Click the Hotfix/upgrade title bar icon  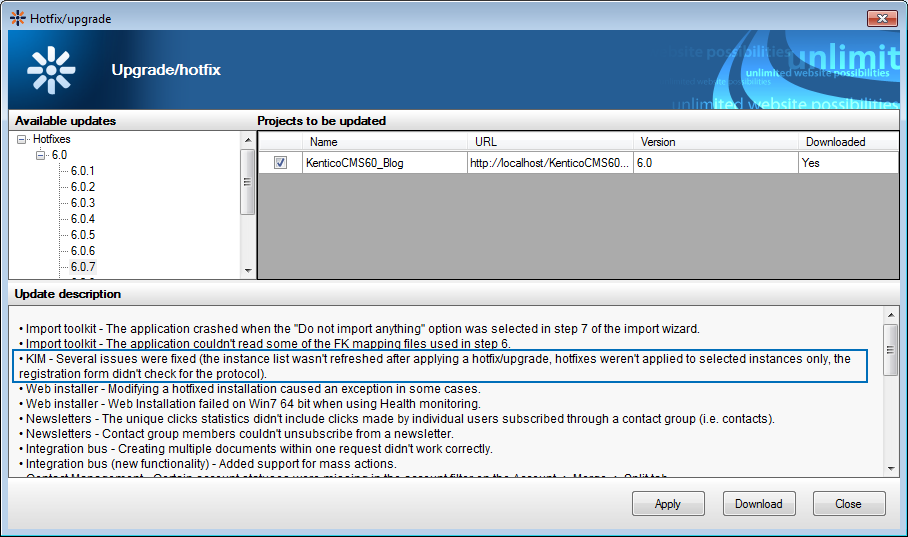click(x=17, y=18)
